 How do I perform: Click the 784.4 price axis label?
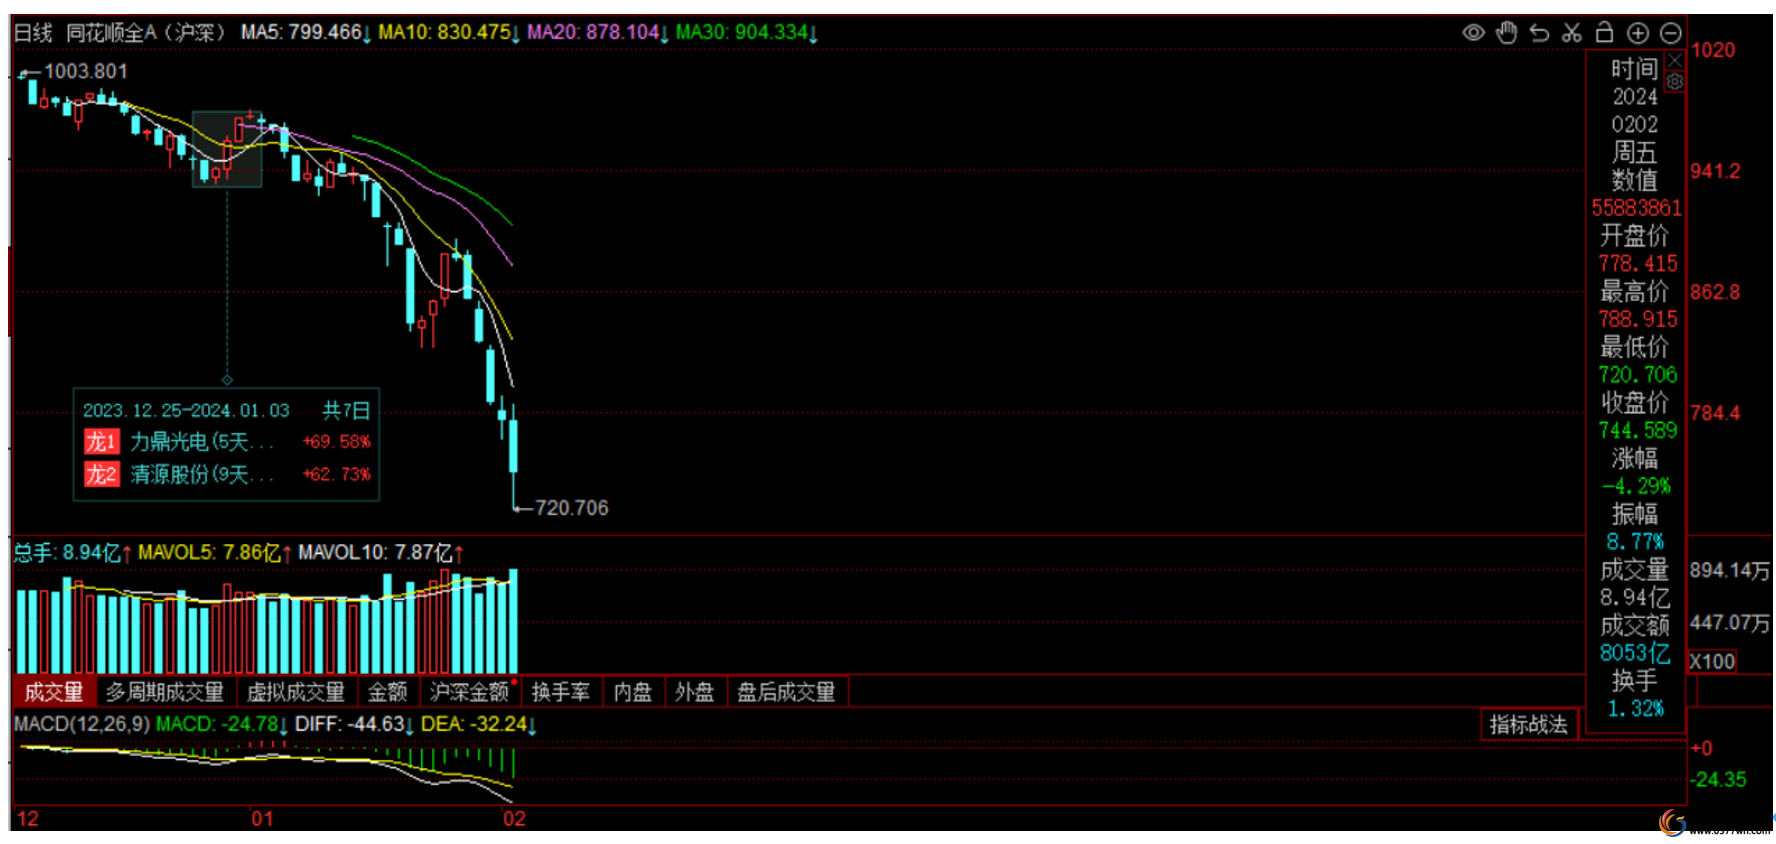click(x=1716, y=413)
